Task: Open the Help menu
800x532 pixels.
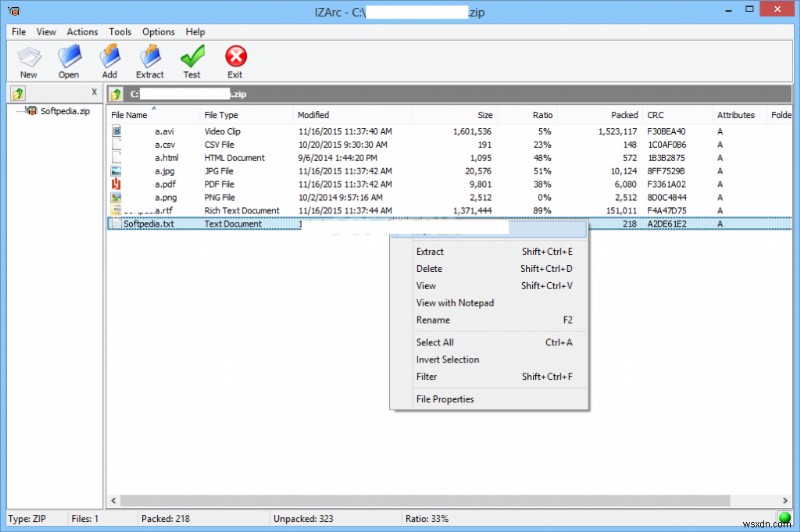Action: [x=195, y=32]
